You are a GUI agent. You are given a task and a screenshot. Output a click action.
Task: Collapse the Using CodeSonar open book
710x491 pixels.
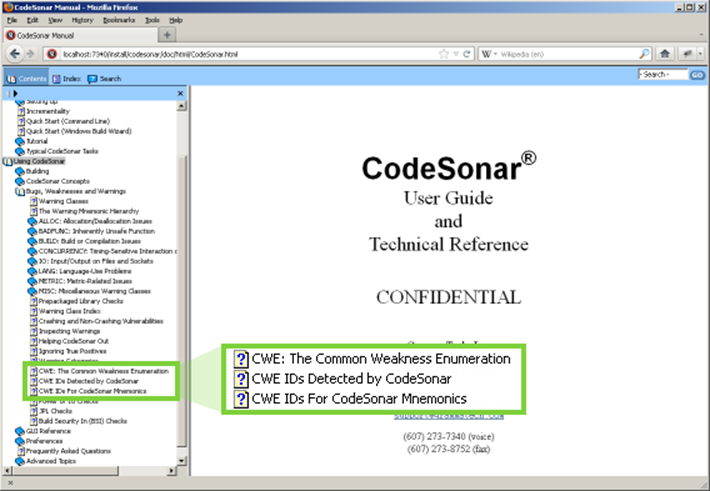pyautogui.click(x=8, y=161)
